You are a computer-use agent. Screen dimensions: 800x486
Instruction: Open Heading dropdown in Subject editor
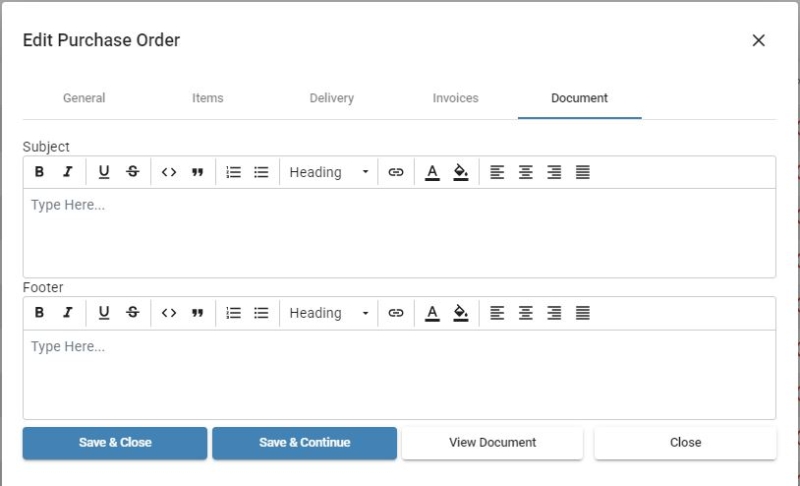tap(329, 172)
